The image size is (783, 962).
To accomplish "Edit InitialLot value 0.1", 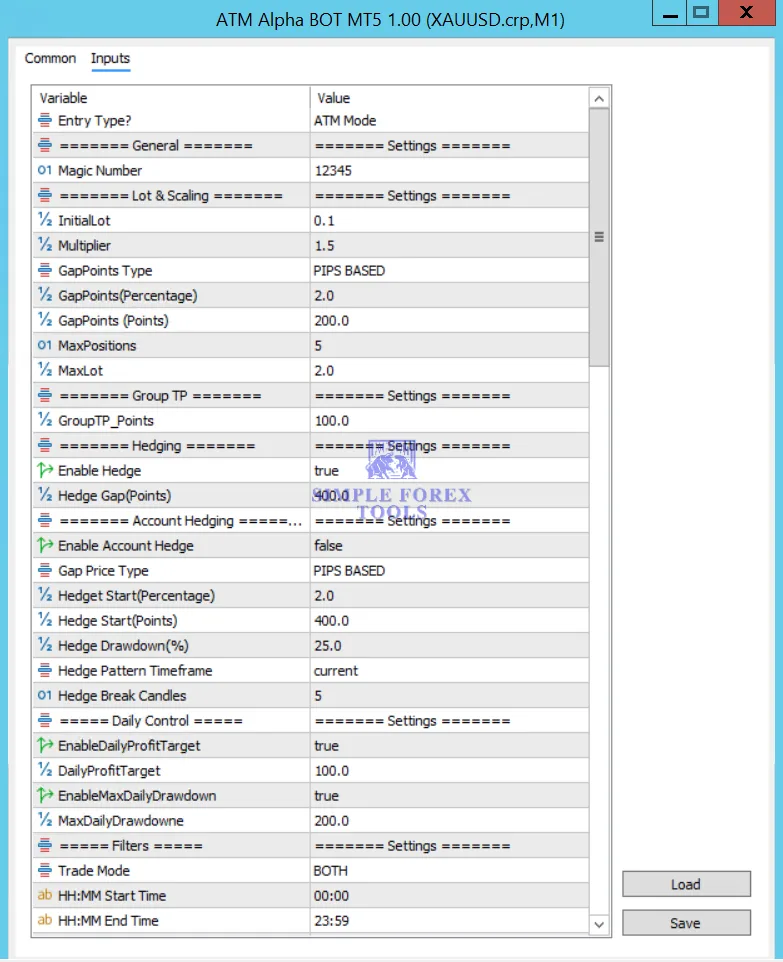I will point(449,220).
